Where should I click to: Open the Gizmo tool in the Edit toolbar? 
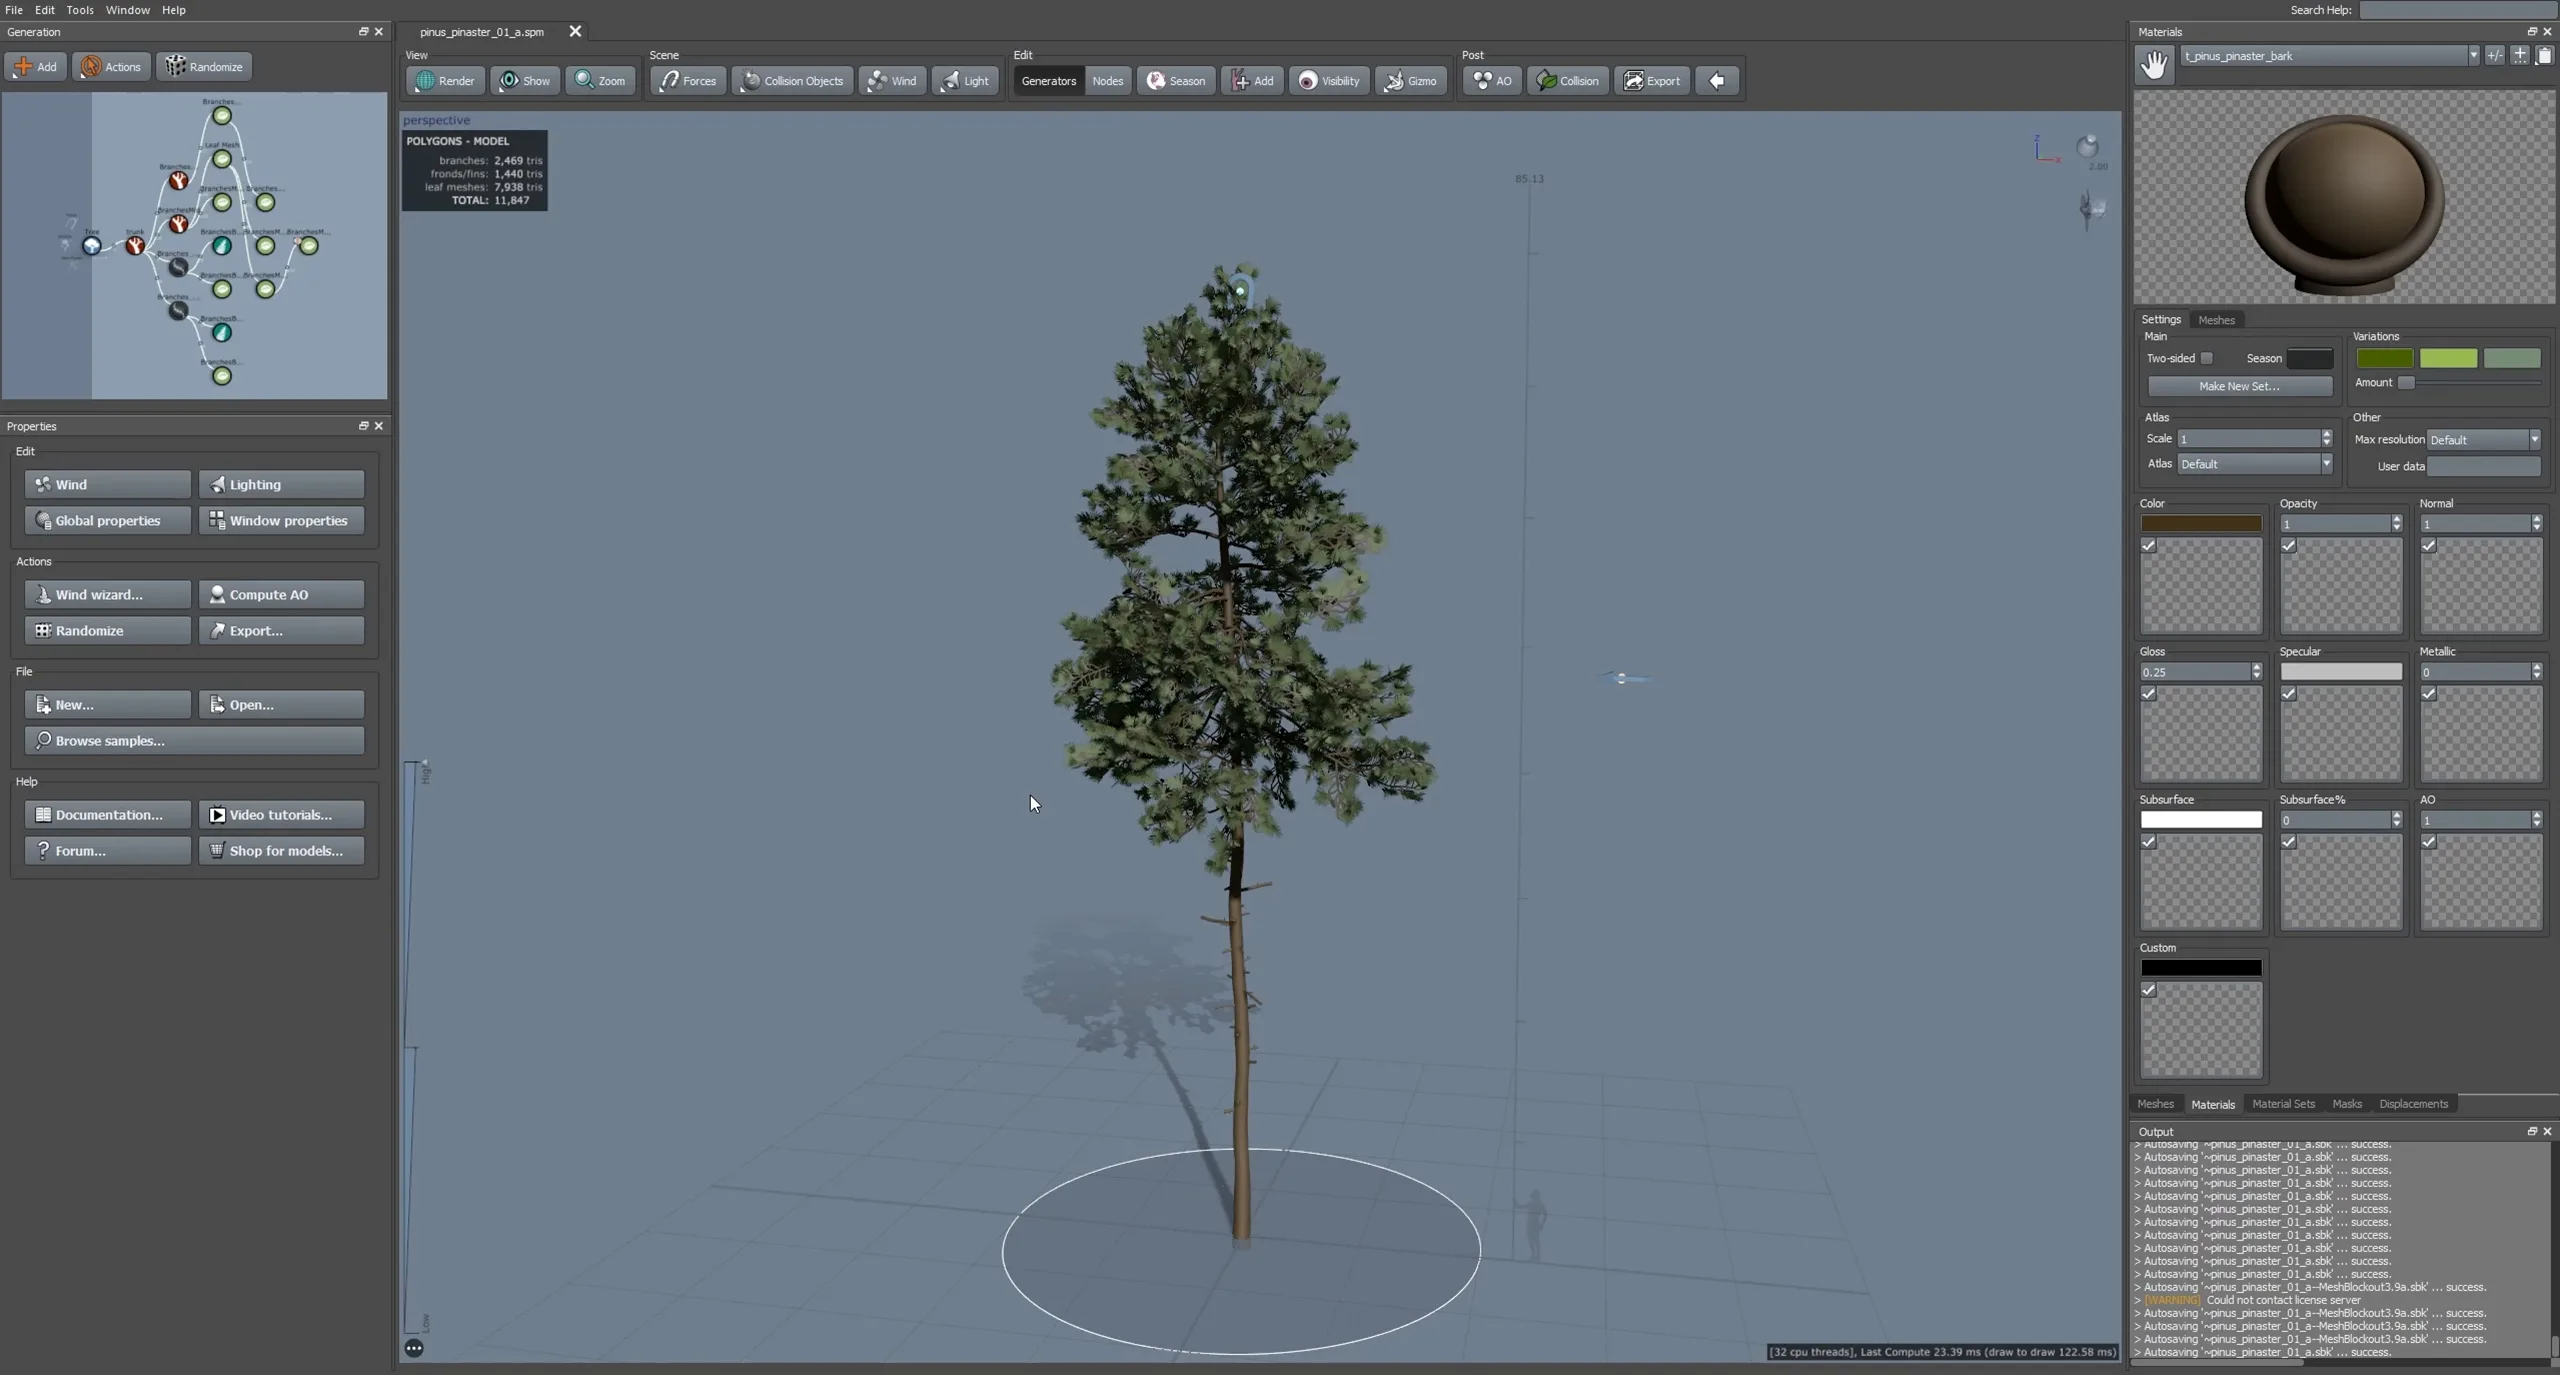pyautogui.click(x=1411, y=80)
